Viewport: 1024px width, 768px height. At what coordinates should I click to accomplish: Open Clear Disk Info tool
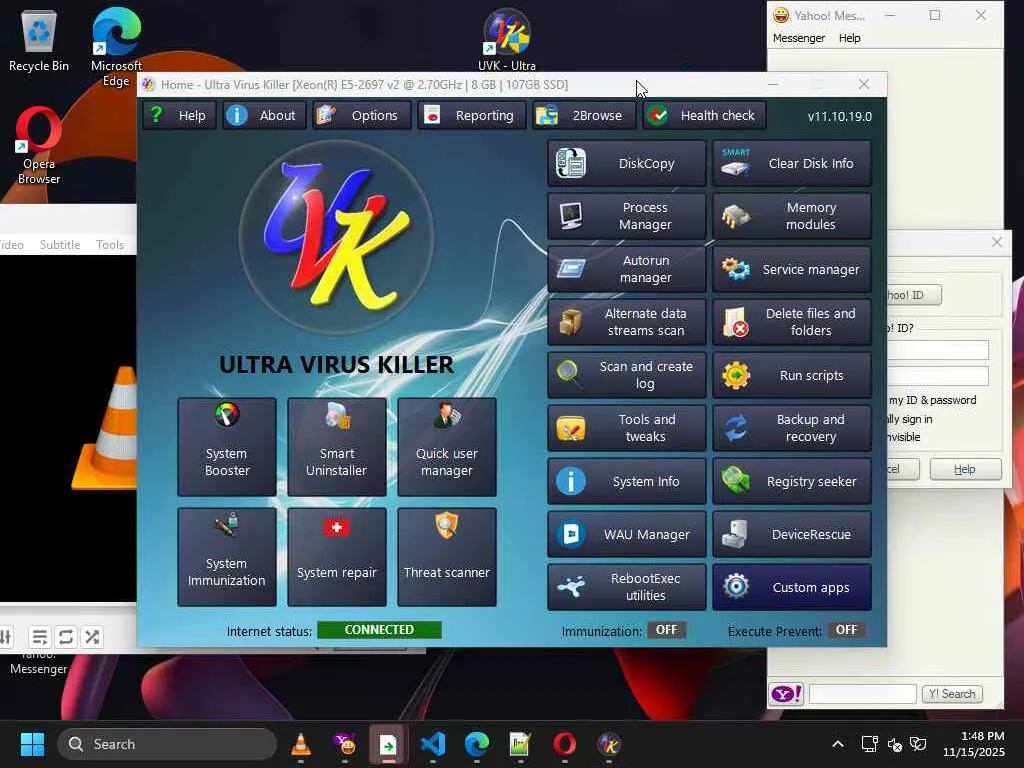point(792,163)
